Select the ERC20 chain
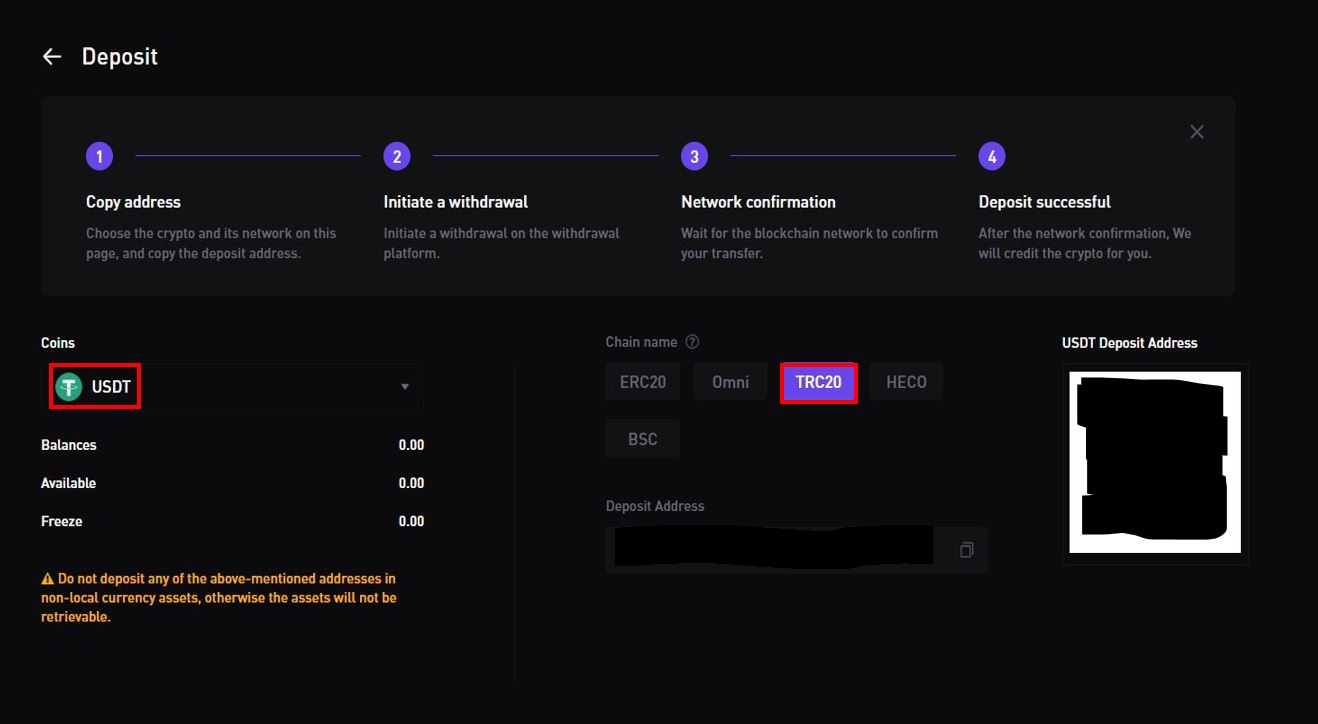 tap(643, 382)
